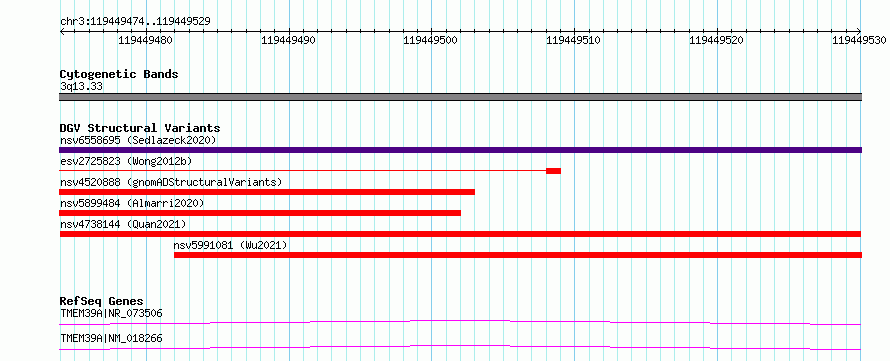Select the magenta TMEM39A|NM_018266 transcript line
The image size is (890, 361).
460,347
